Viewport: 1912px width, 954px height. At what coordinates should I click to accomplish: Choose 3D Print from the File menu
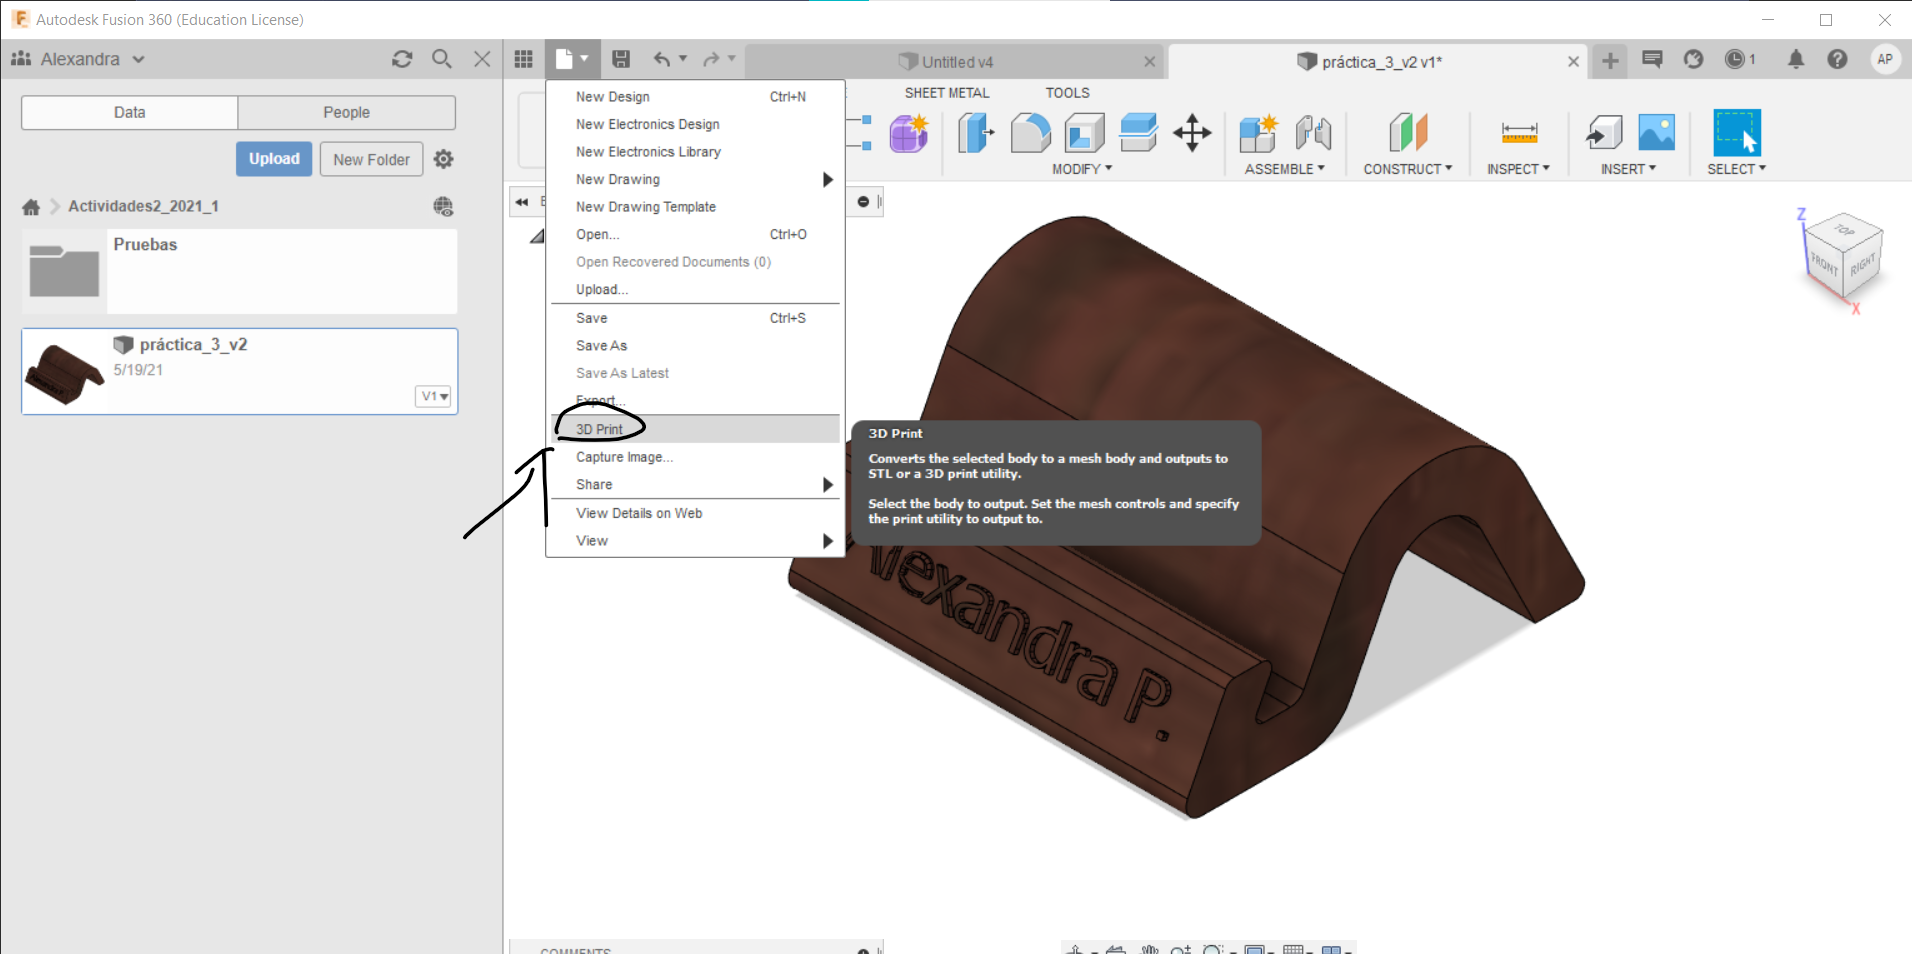click(695, 429)
